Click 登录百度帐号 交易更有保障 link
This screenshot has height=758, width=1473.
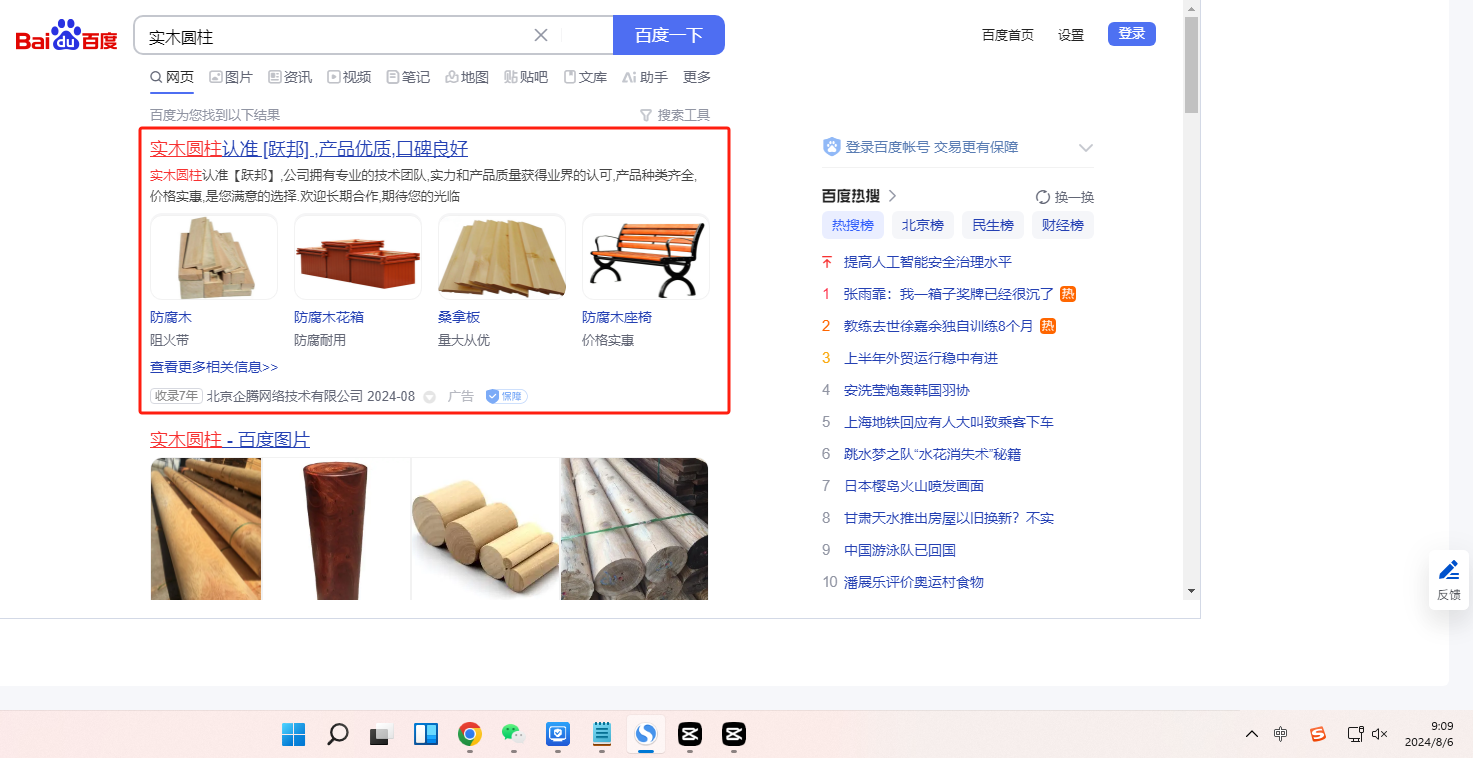932,147
